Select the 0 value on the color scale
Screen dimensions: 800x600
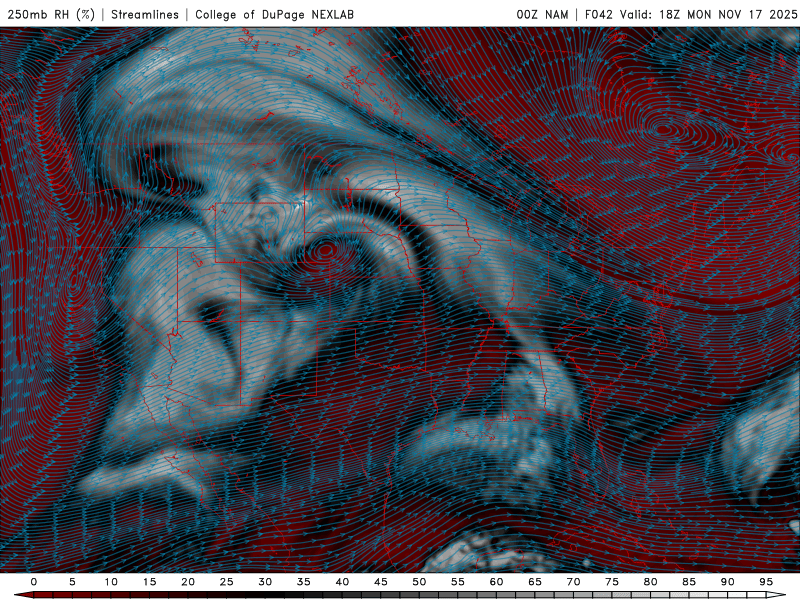click(x=34, y=582)
